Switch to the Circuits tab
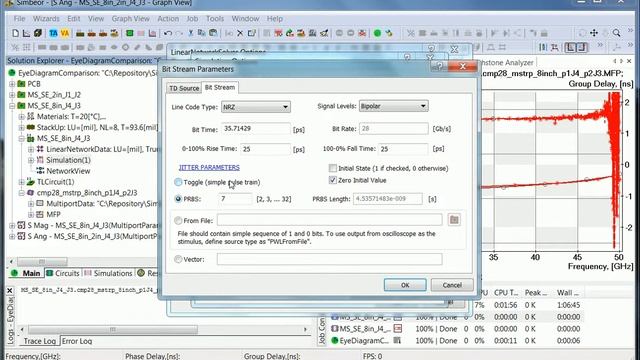Viewport: 640px width, 360px height. pos(63,273)
